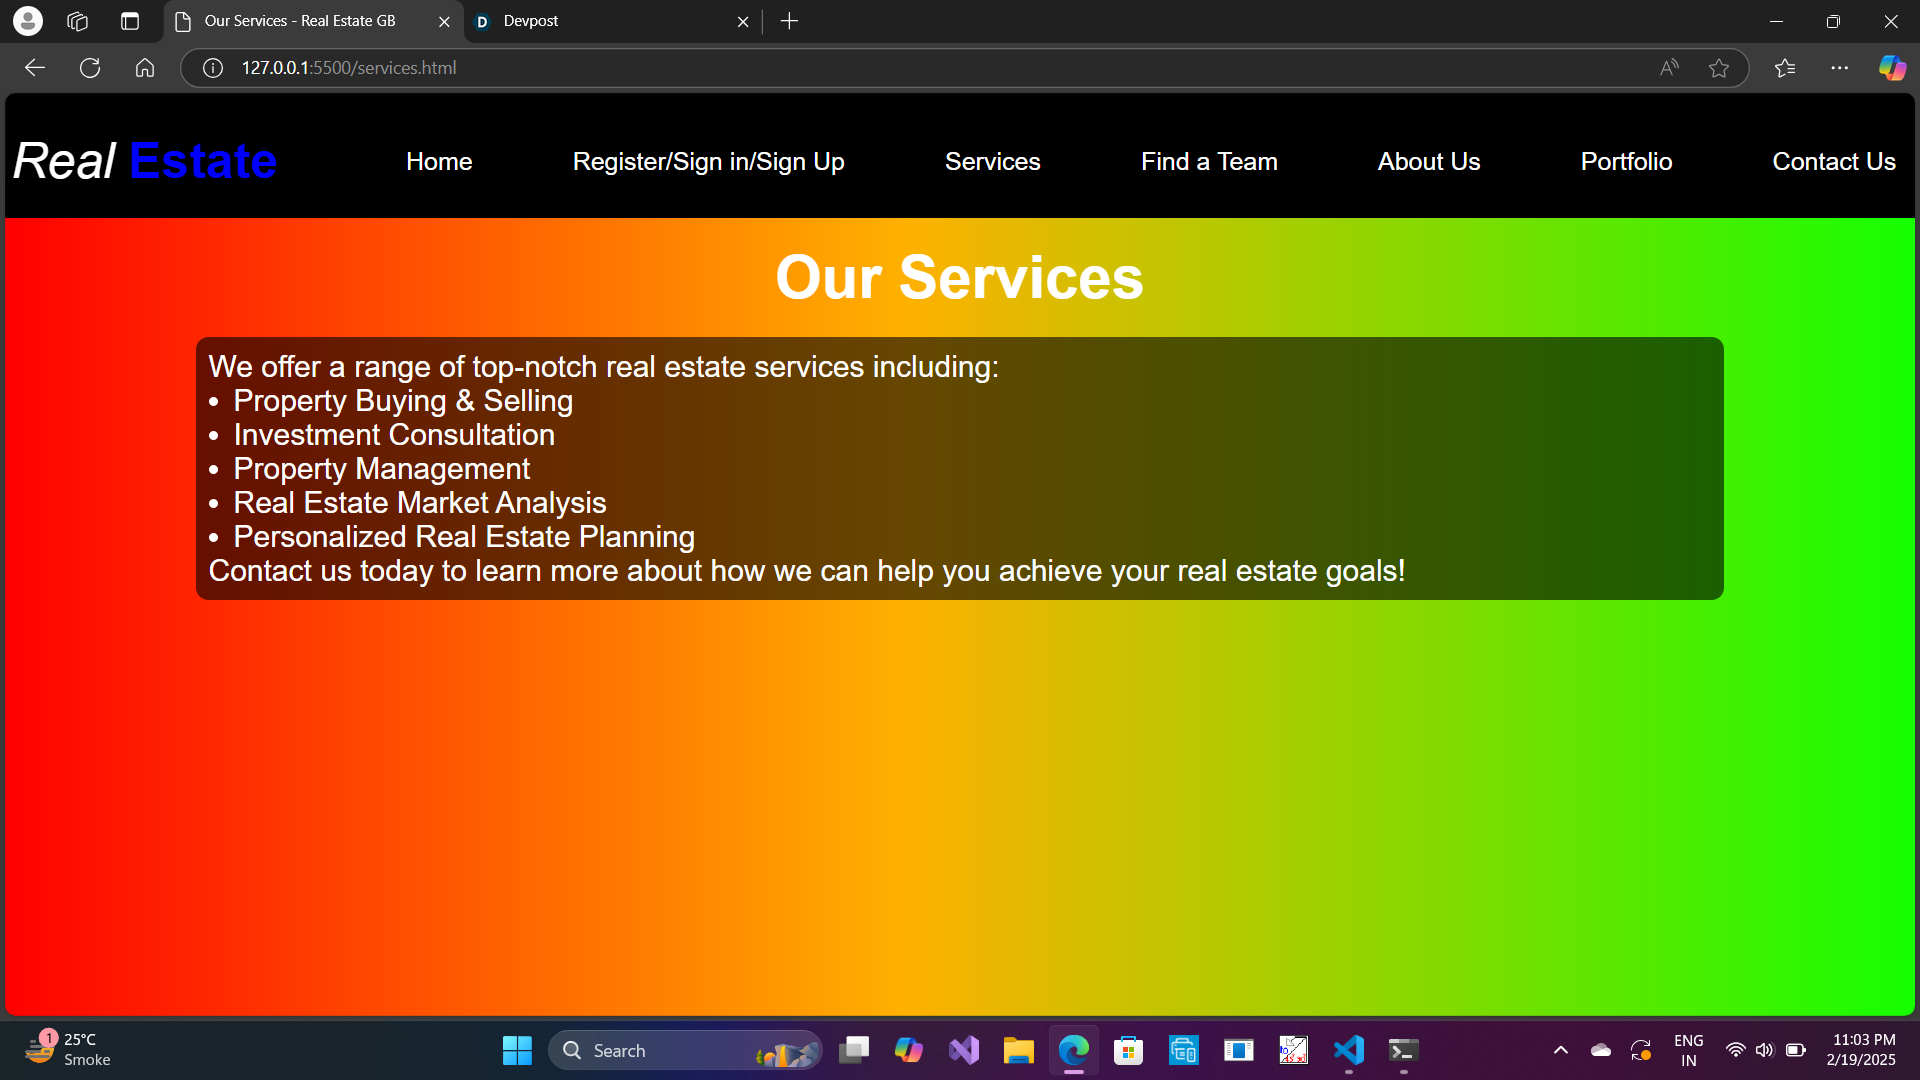Go to the Portfolio page
1920x1080 pixels.
click(1626, 161)
